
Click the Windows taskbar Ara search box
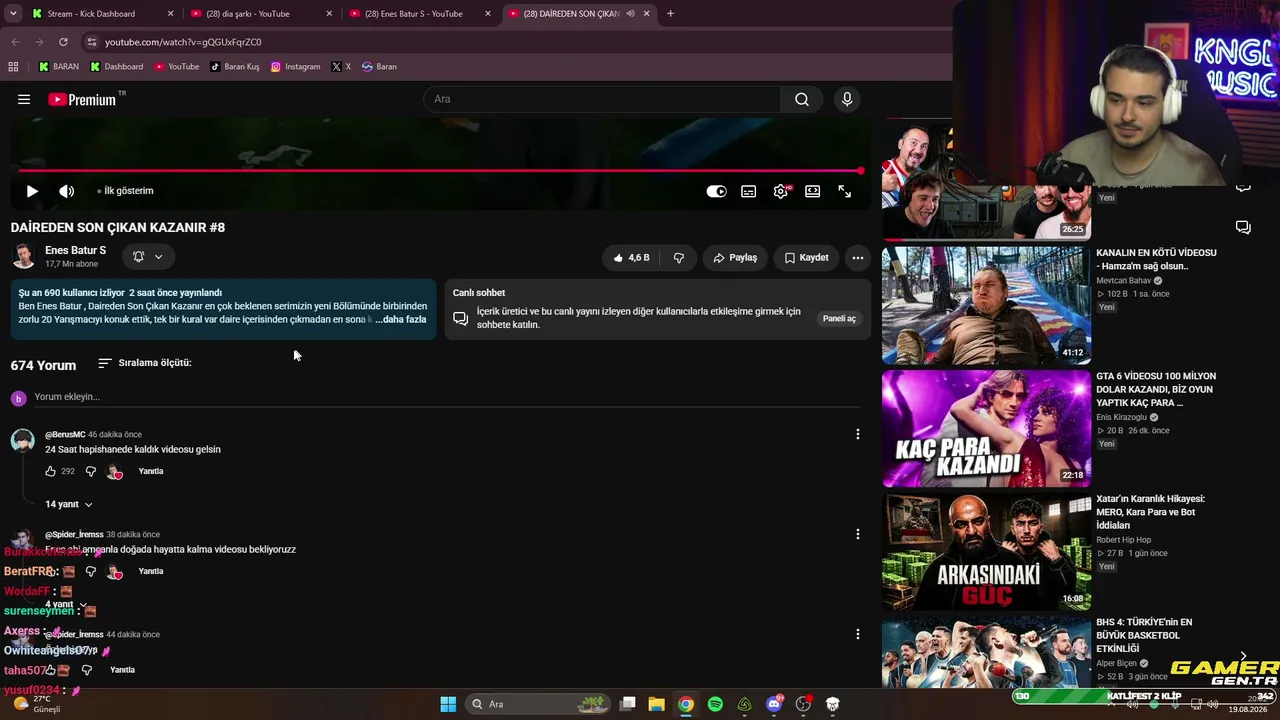click(538, 704)
